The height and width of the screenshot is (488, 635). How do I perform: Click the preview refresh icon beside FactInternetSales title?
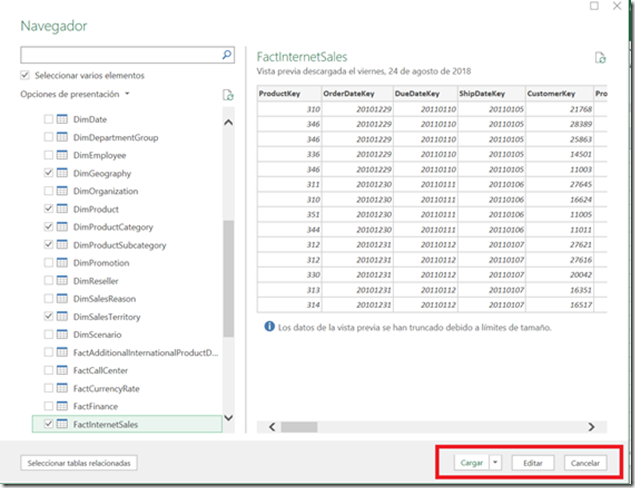click(x=599, y=59)
